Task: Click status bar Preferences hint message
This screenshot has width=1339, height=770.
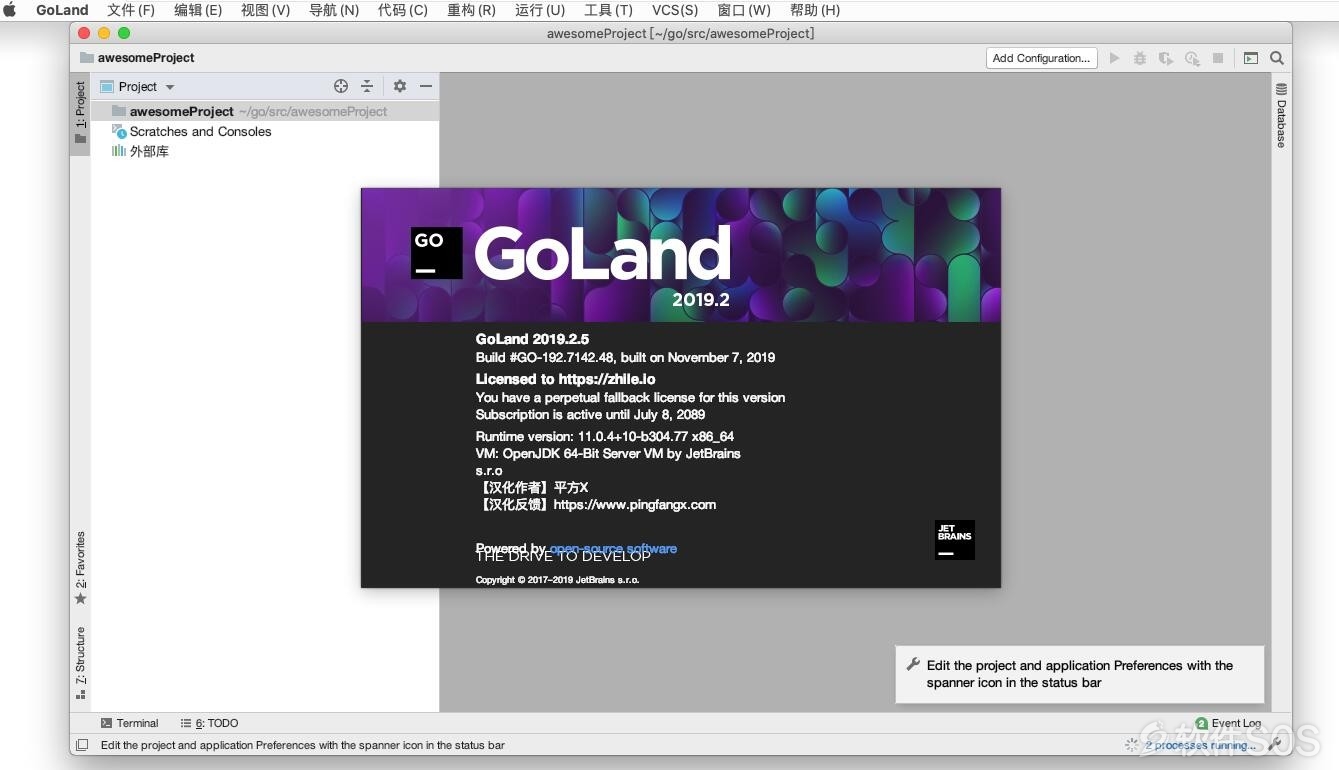Action: (303, 745)
